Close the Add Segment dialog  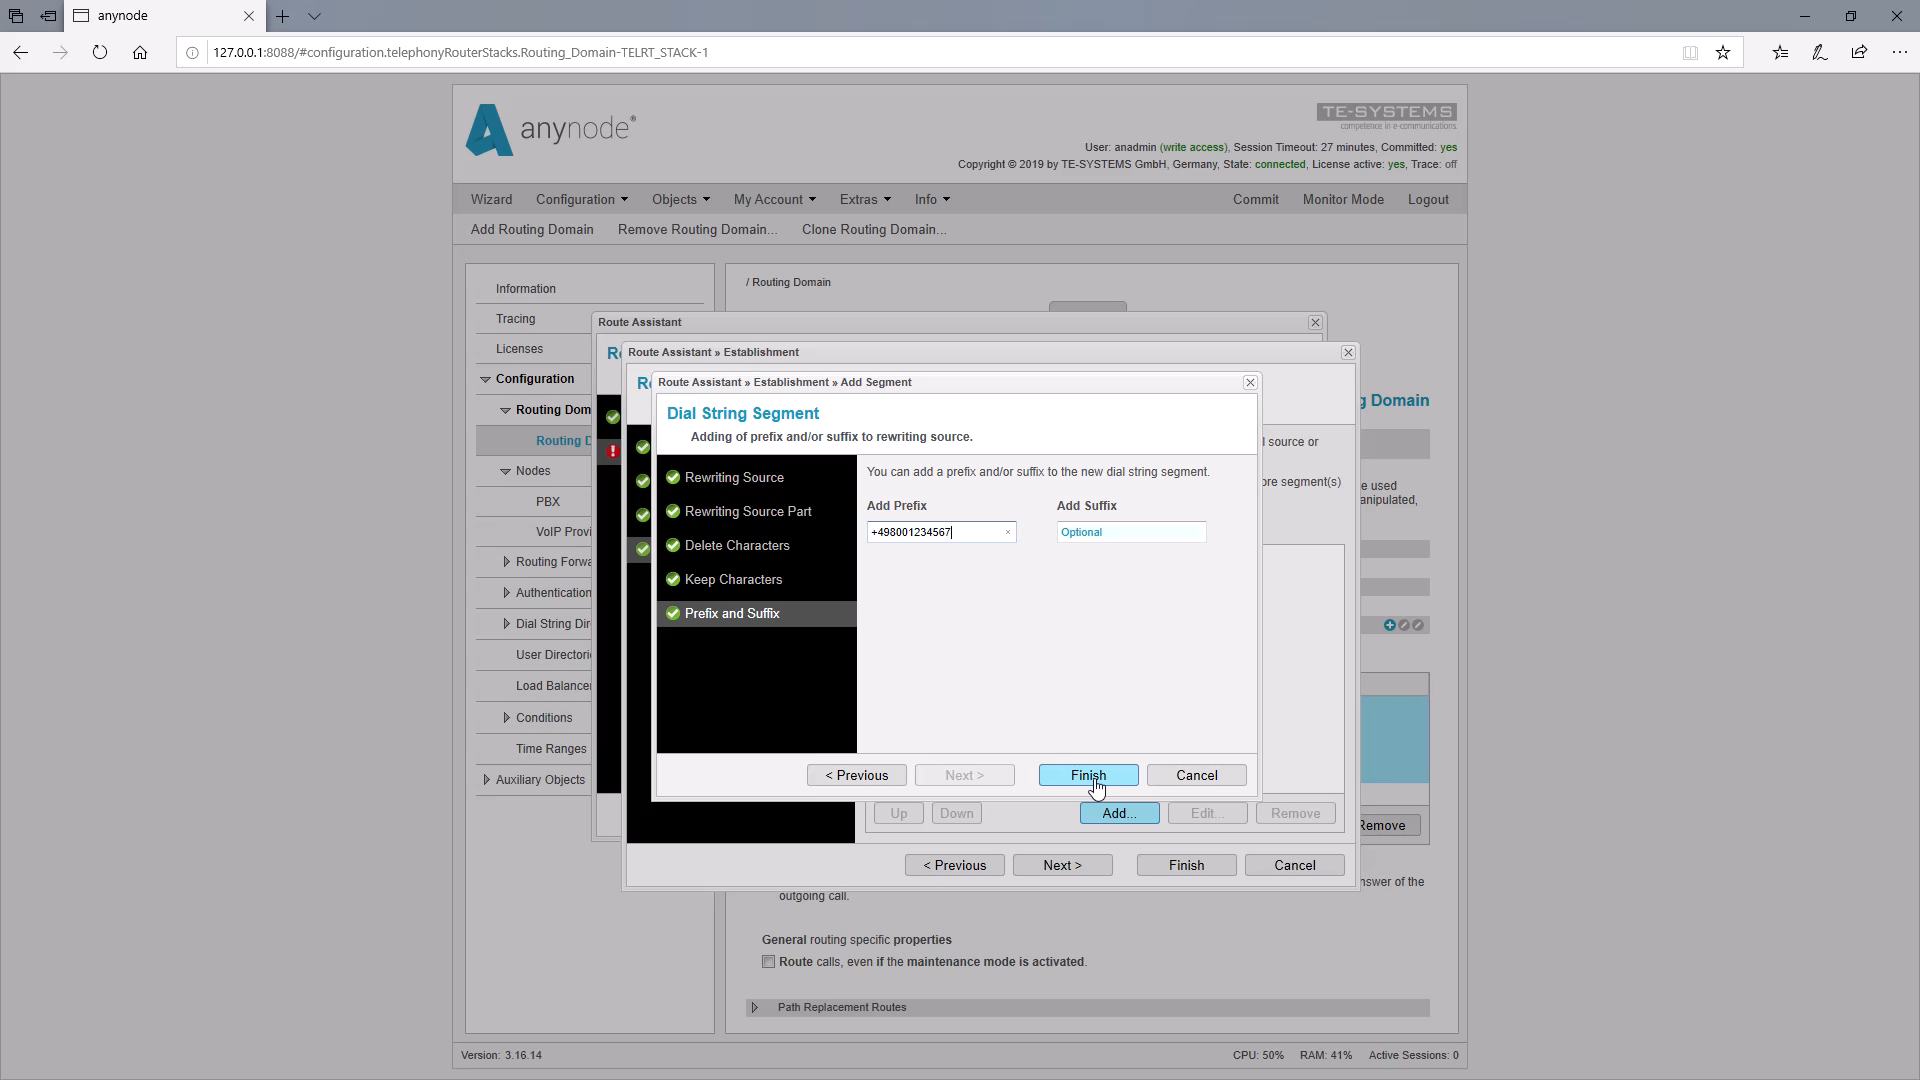click(1250, 383)
